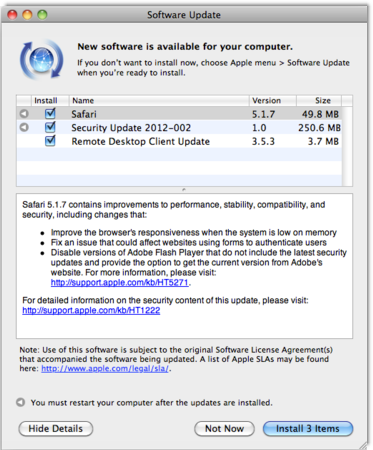Uncheck the Security Update 2012-002 checkbox
This screenshot has height=450, width=373.
[x=50, y=127]
